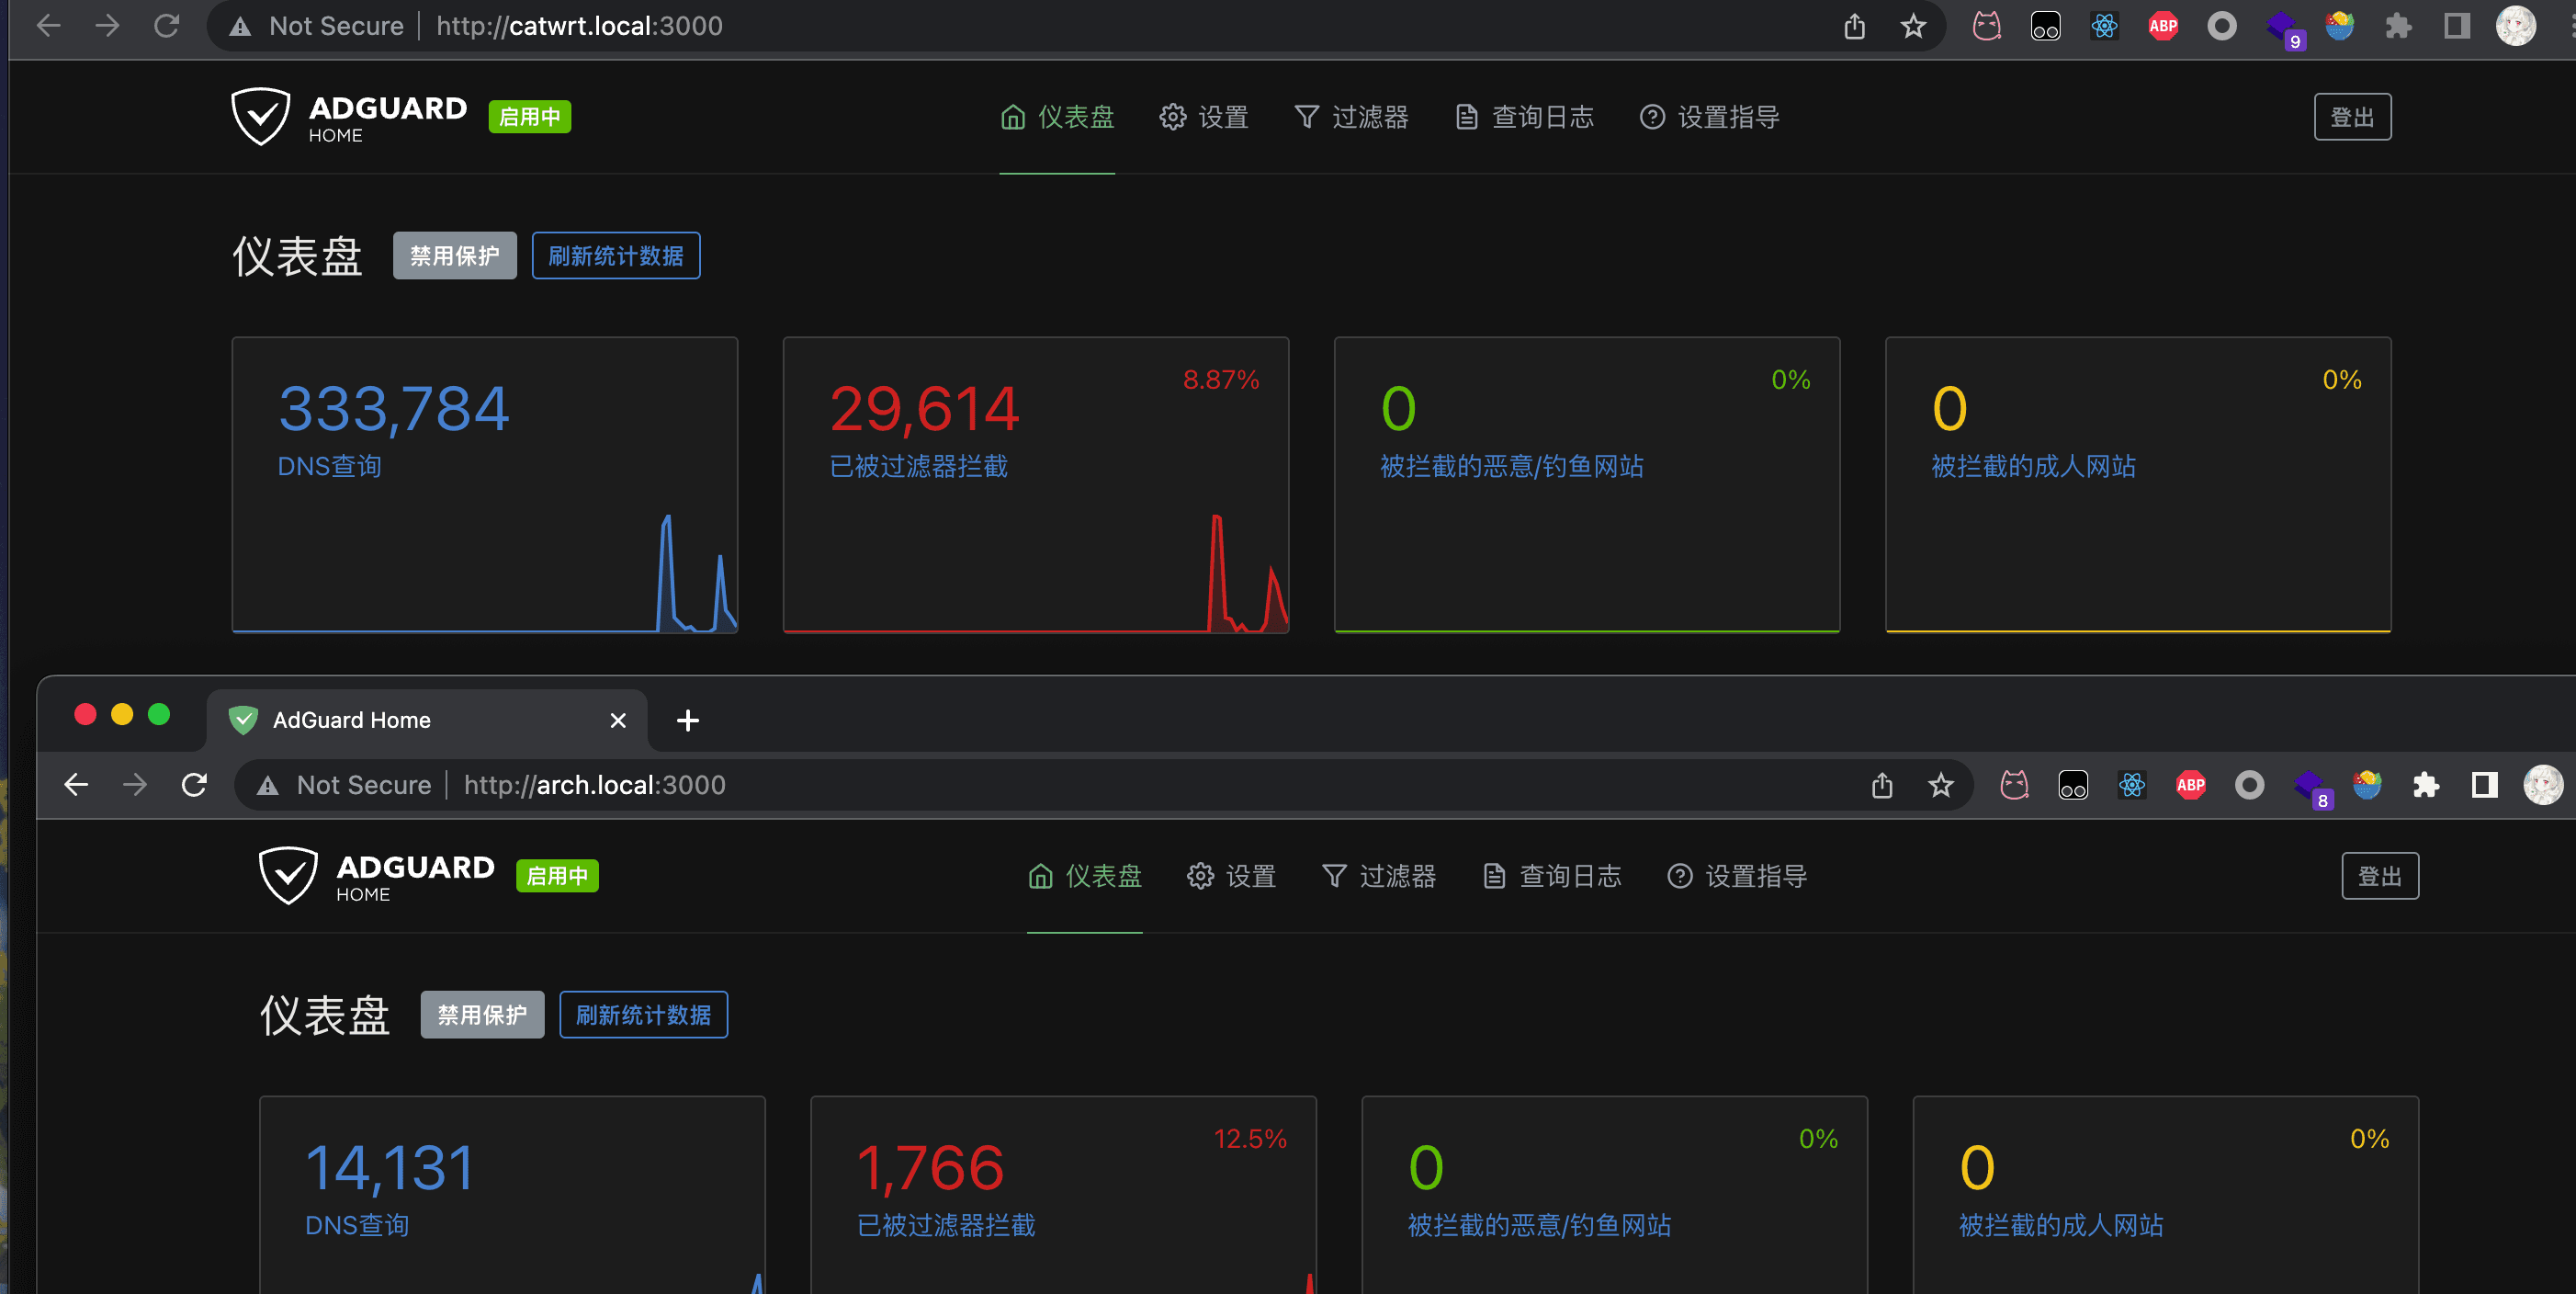Click the 12.5% blocked percentage
This screenshot has height=1294, width=2576.
[x=1249, y=1139]
